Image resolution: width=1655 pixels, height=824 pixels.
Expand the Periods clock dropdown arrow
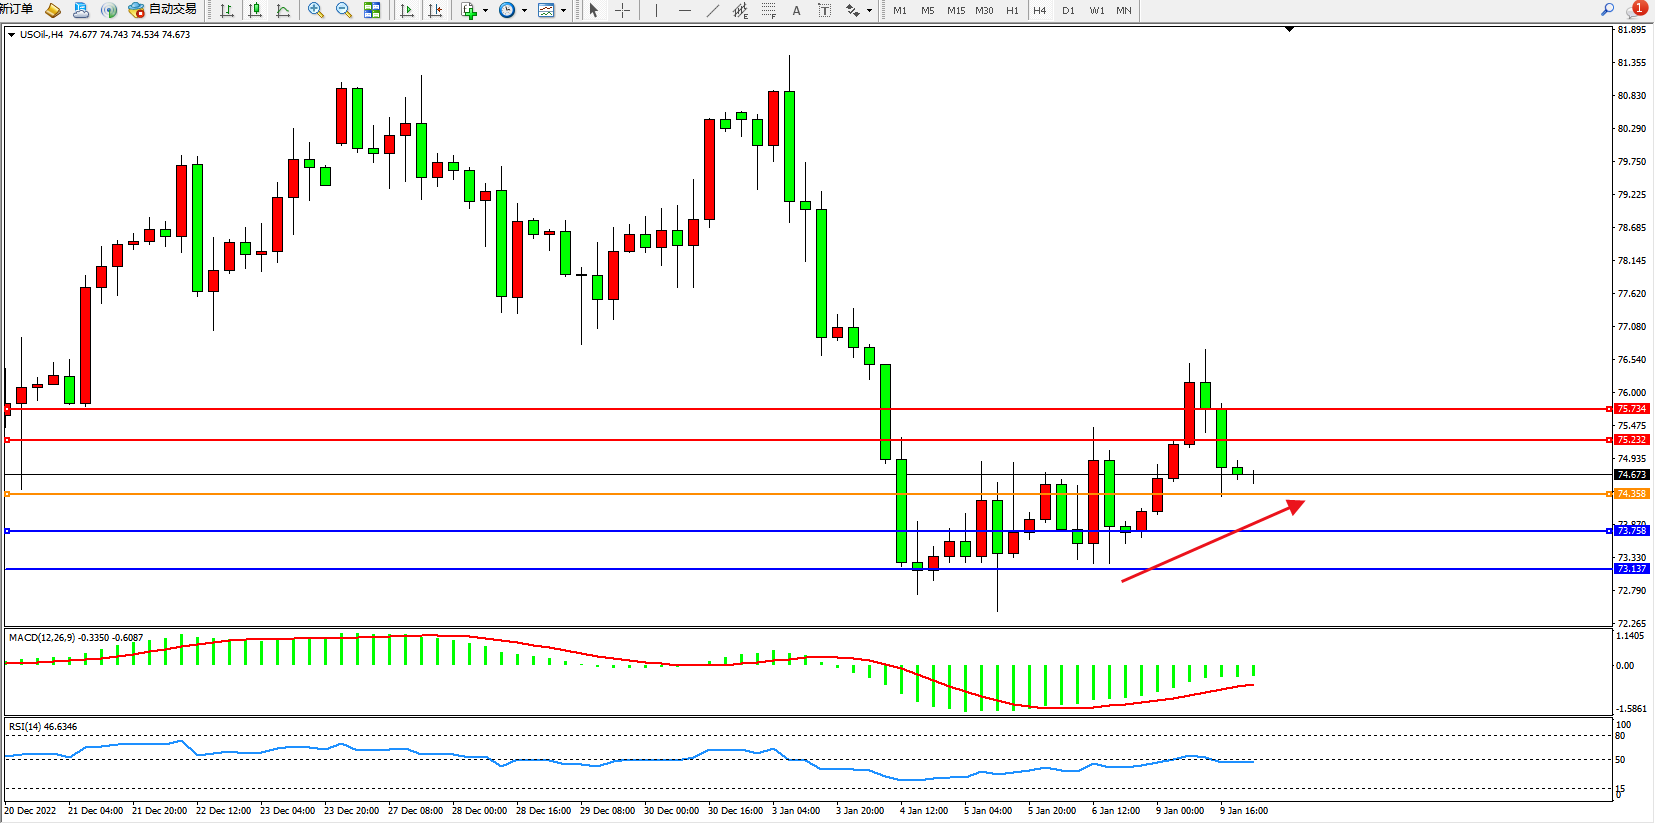[524, 11]
